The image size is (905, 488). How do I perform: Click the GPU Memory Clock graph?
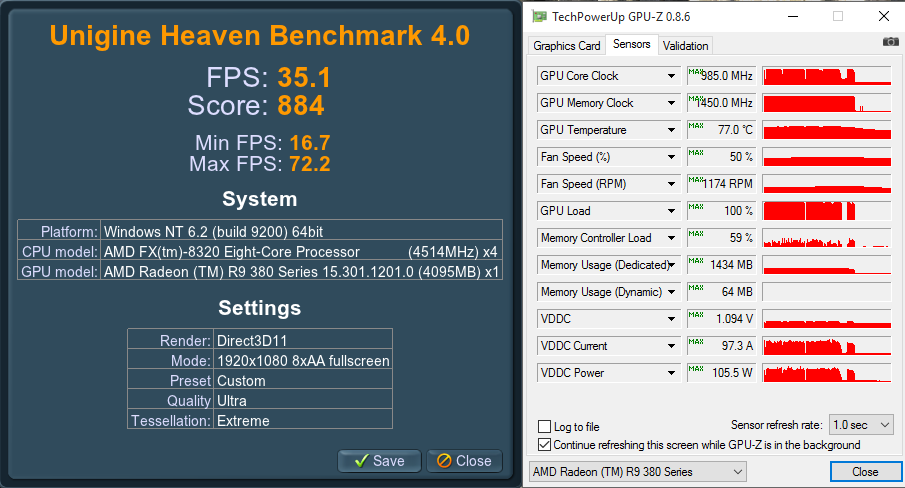pos(827,103)
